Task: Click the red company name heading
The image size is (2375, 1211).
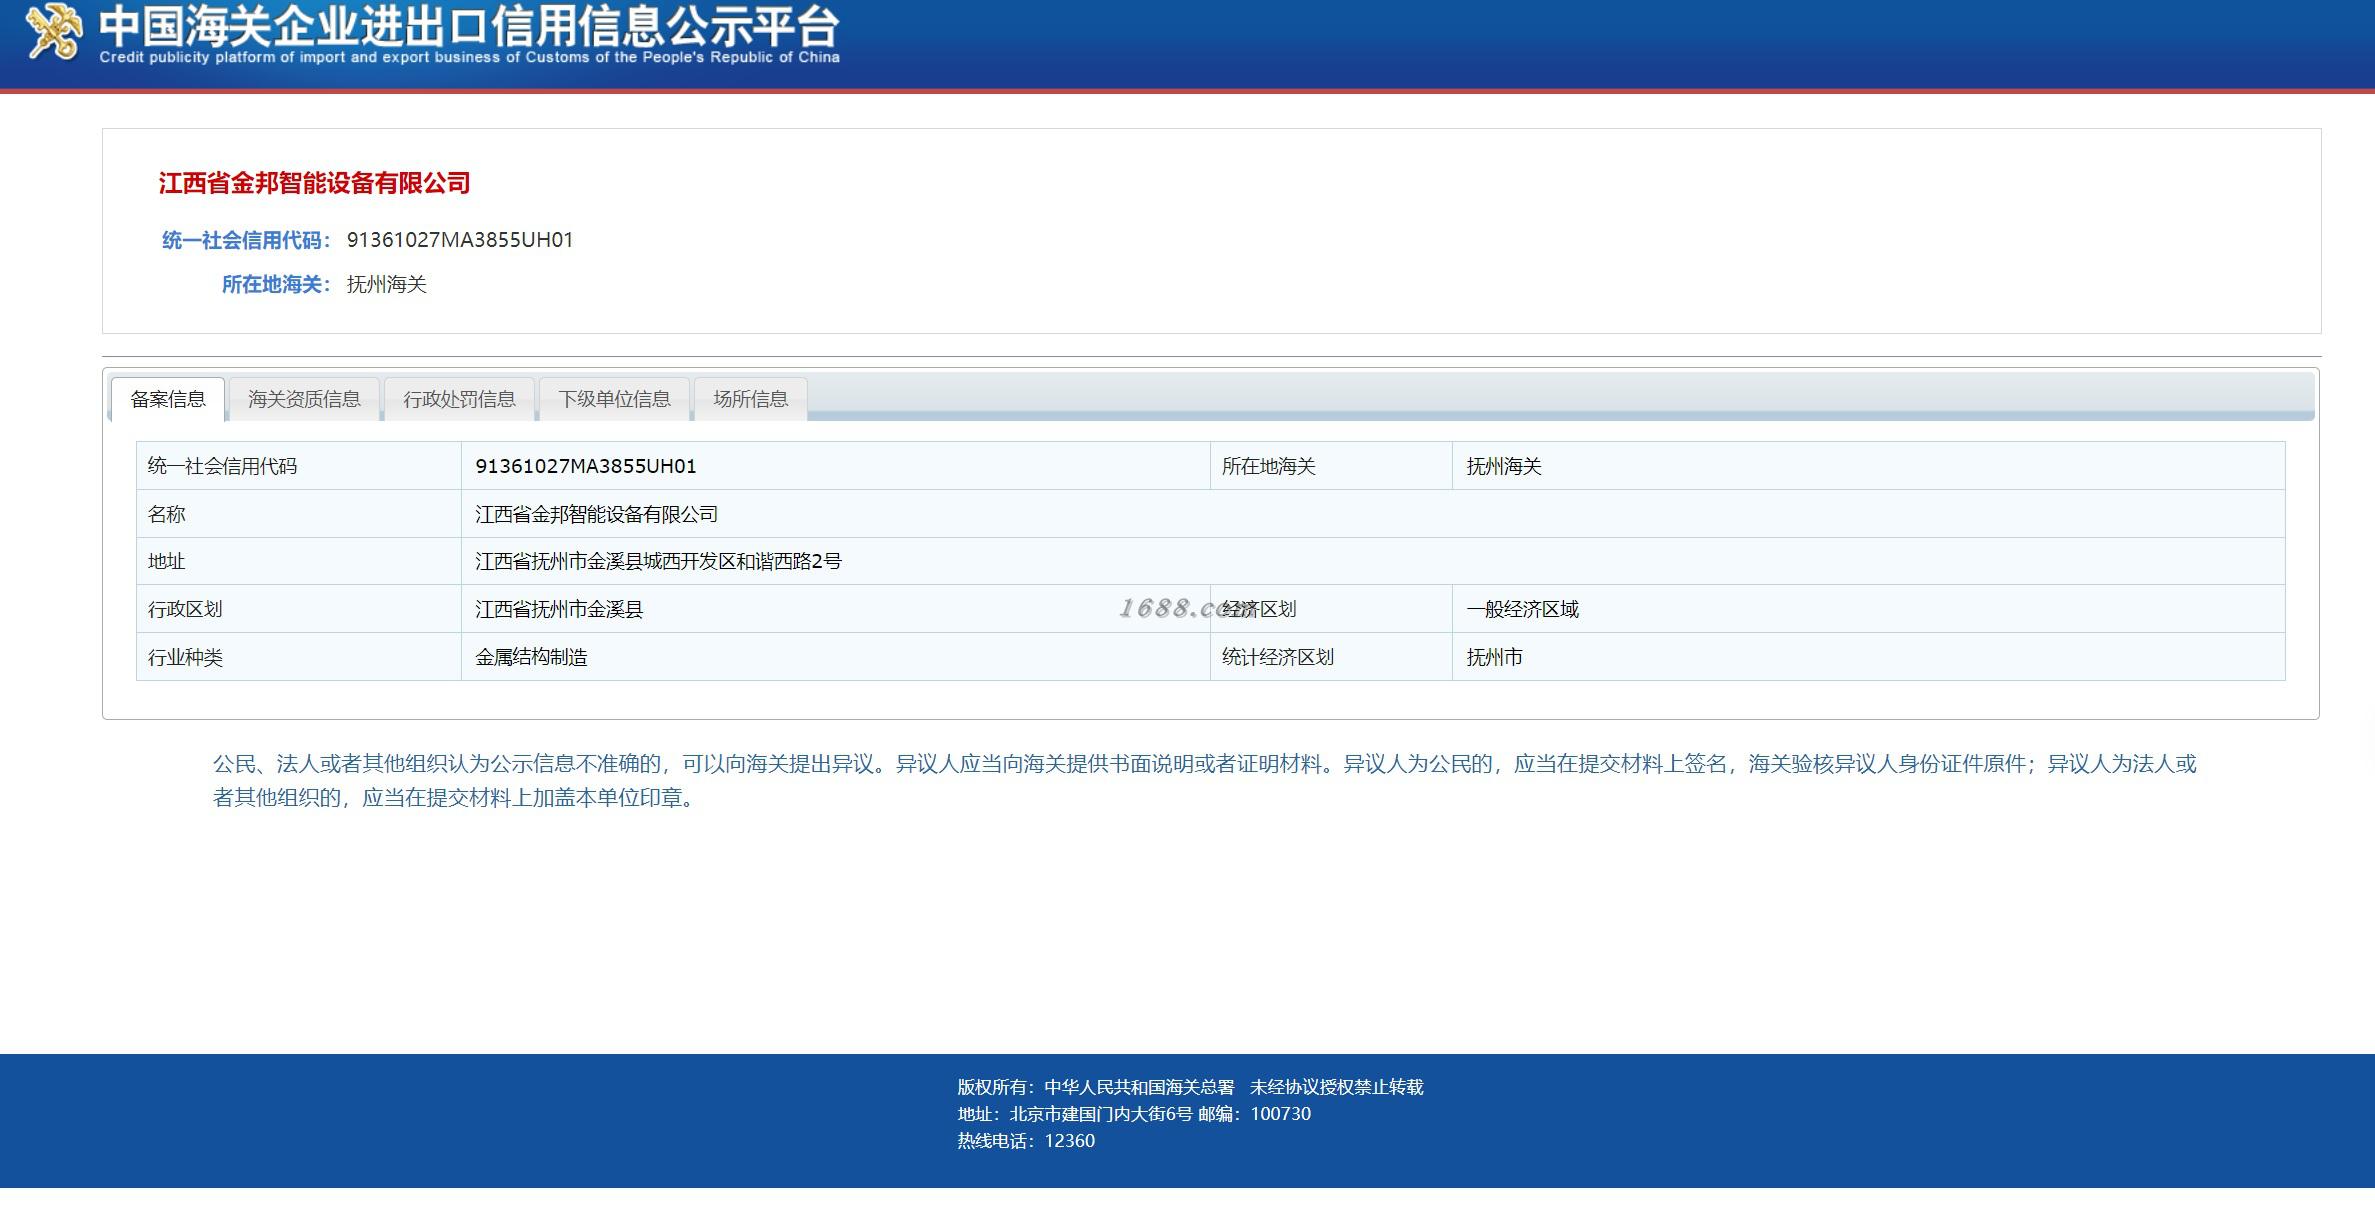Action: pos(314,183)
